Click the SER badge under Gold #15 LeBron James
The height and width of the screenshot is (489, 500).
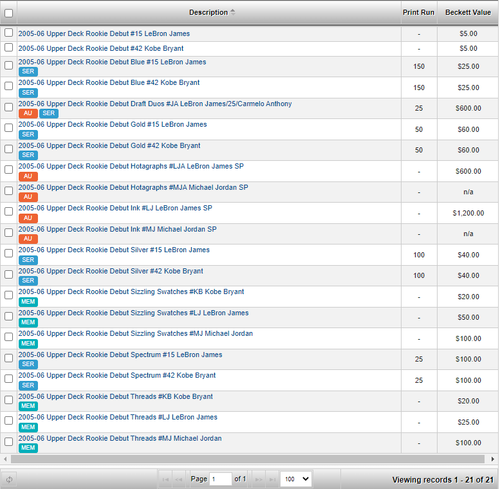coord(28,134)
